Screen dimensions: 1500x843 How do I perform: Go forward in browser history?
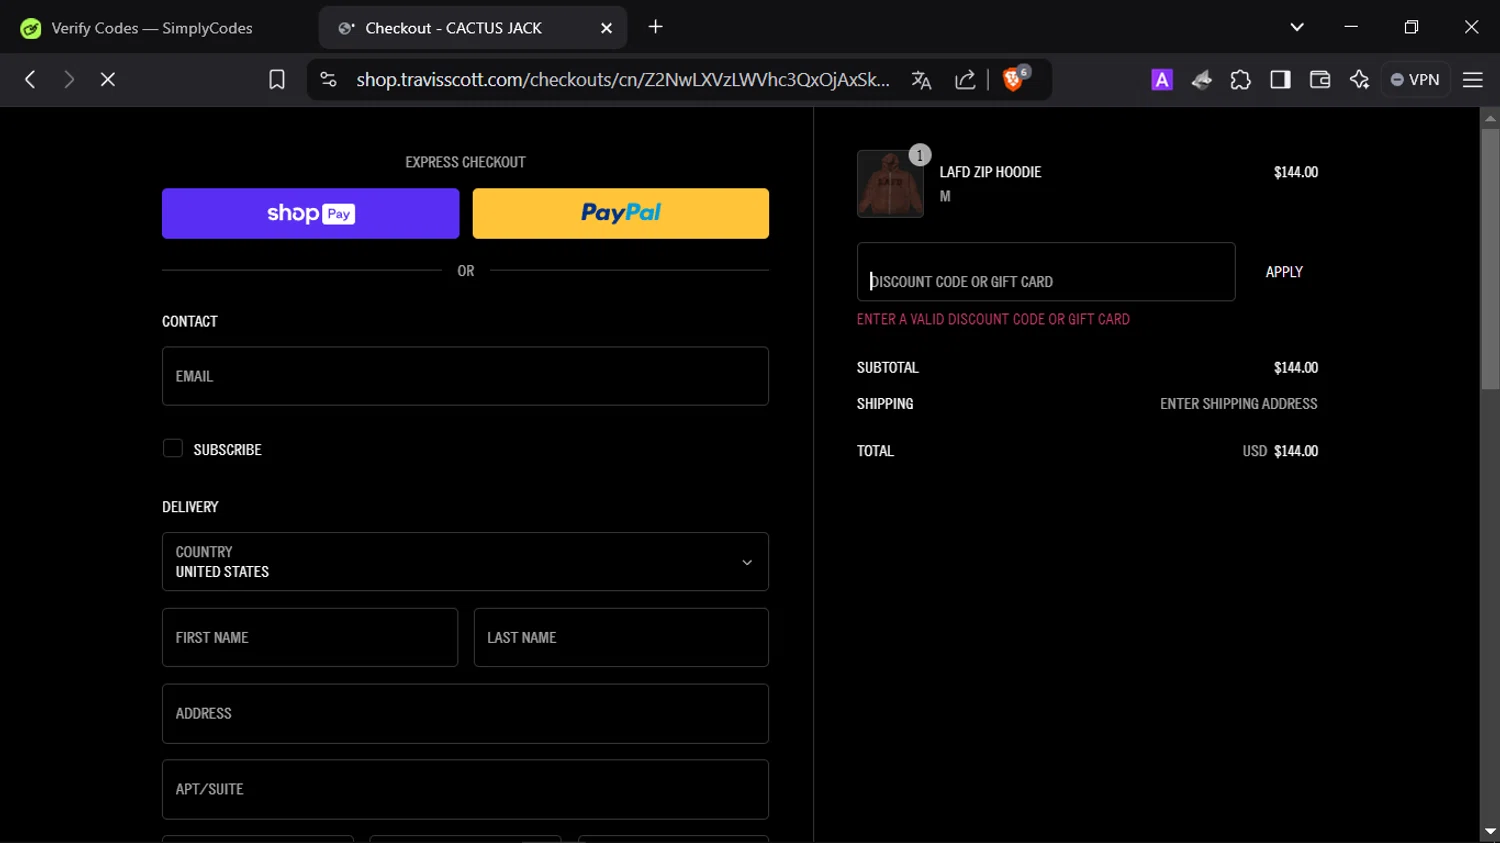[69, 79]
